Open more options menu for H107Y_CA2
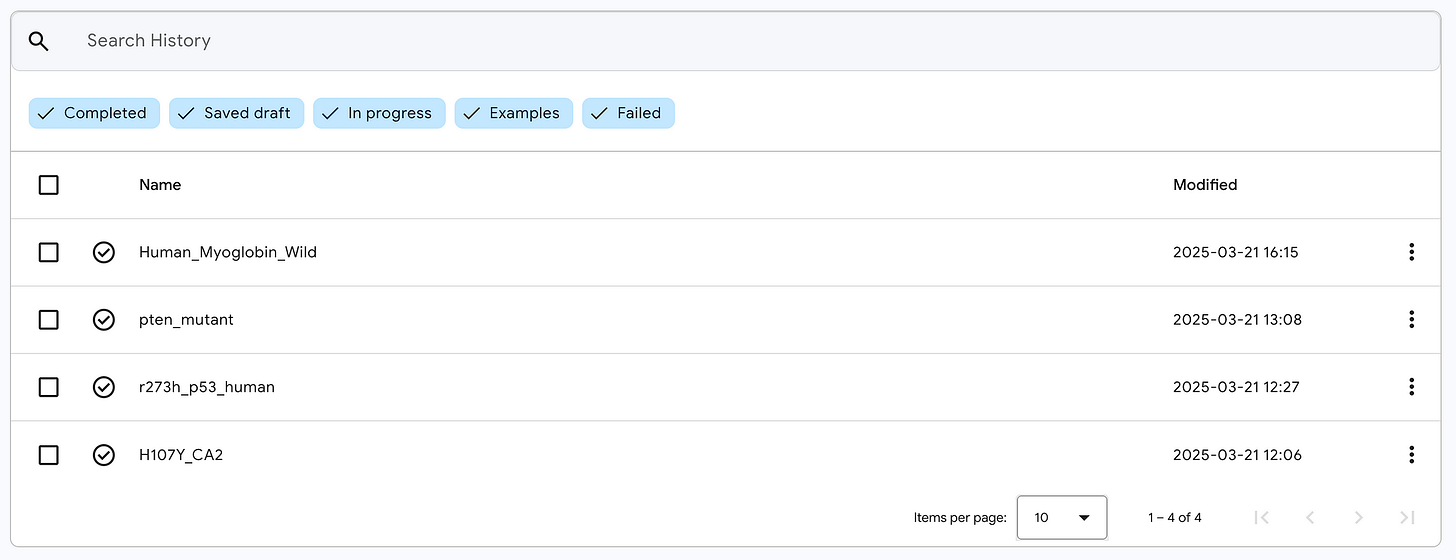The height and width of the screenshot is (560, 1456). point(1411,455)
